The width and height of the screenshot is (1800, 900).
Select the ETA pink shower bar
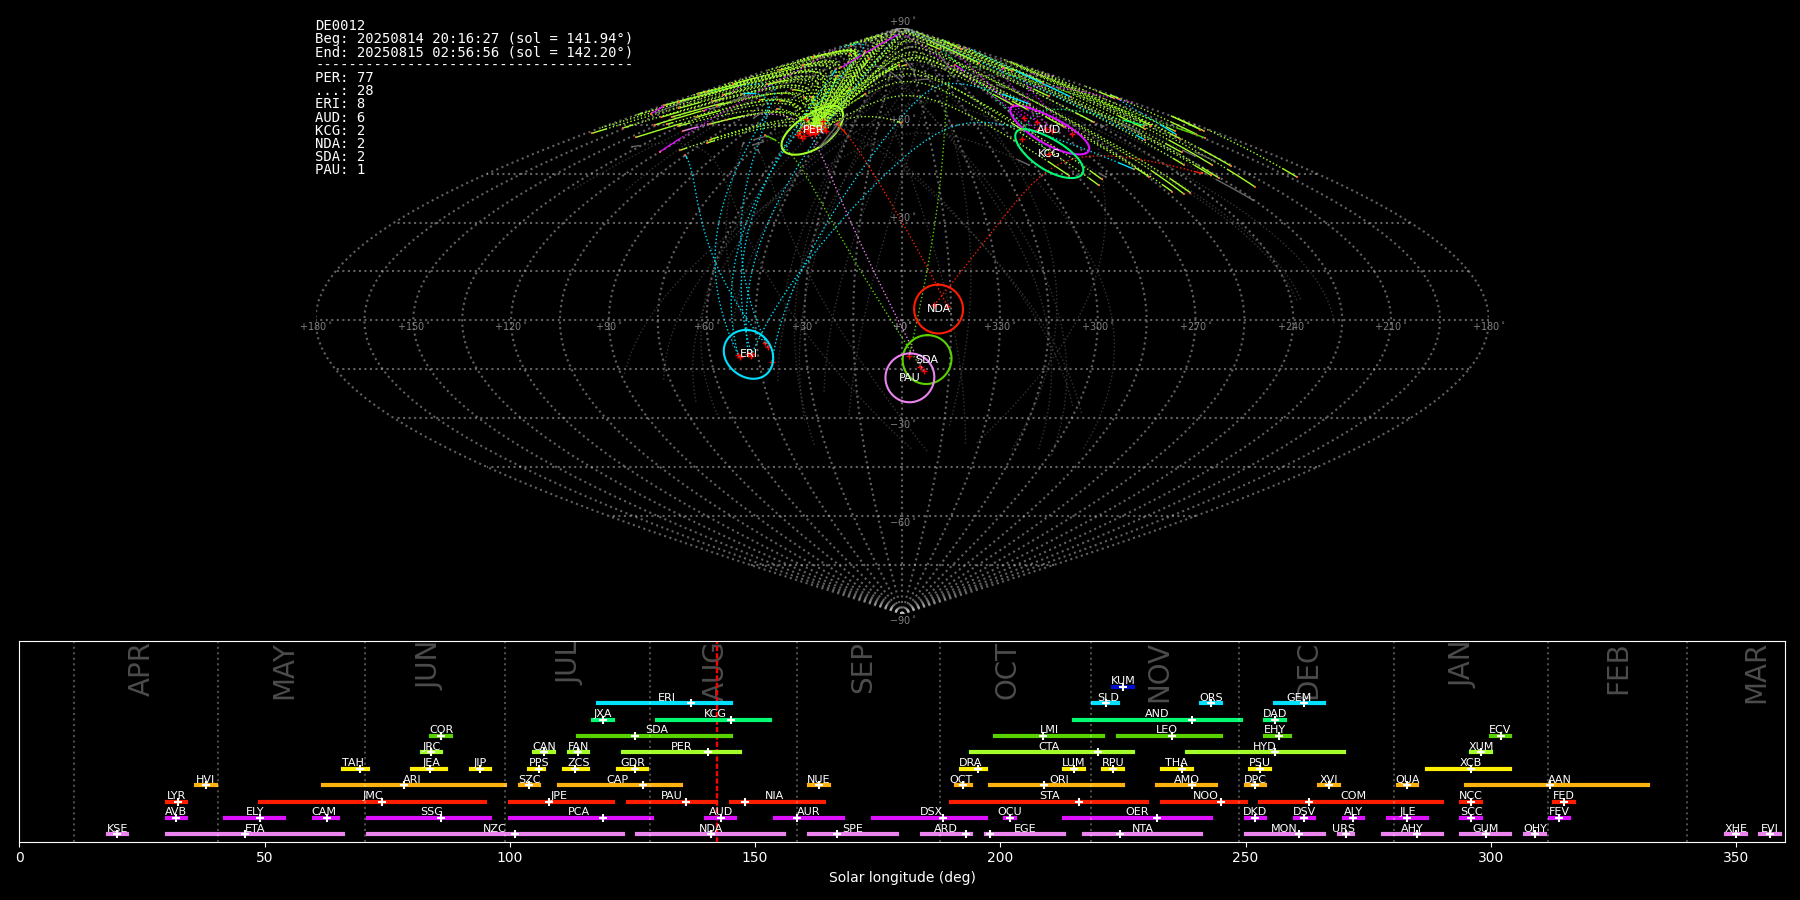(255, 834)
